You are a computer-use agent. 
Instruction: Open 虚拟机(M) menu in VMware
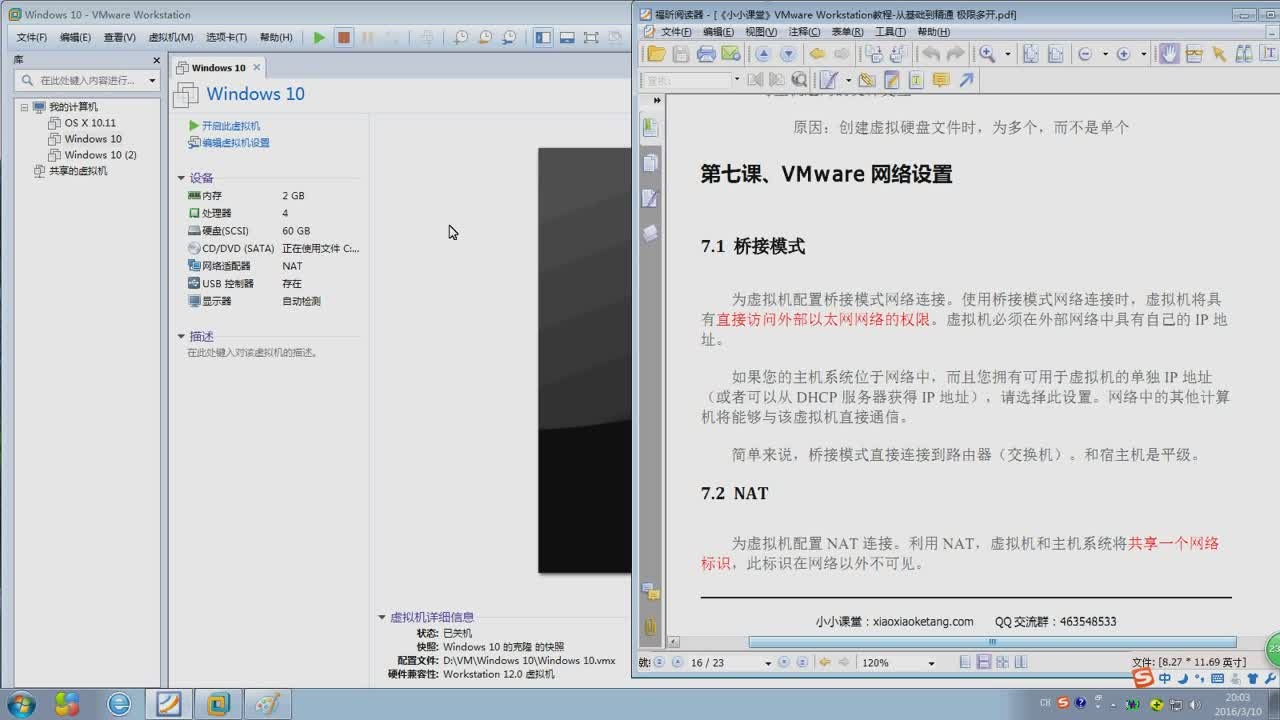(x=170, y=37)
